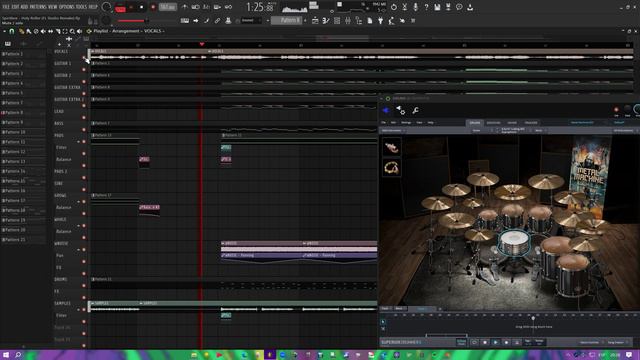Screen dimensions: 640x360
Task: Click the playlist speaker playback tool
Action: [x=80, y=31]
